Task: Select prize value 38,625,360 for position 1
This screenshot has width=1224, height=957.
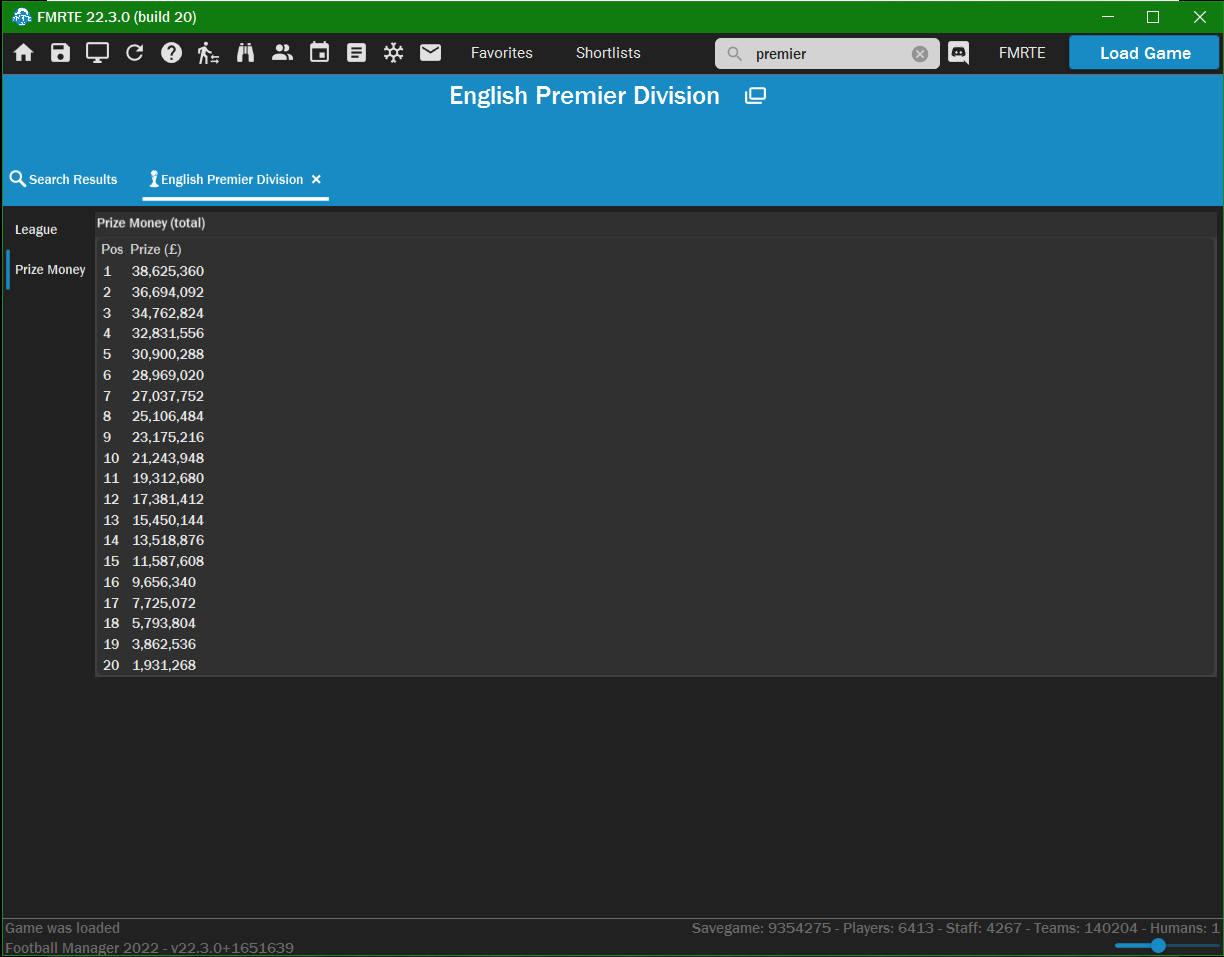Action: pos(168,271)
